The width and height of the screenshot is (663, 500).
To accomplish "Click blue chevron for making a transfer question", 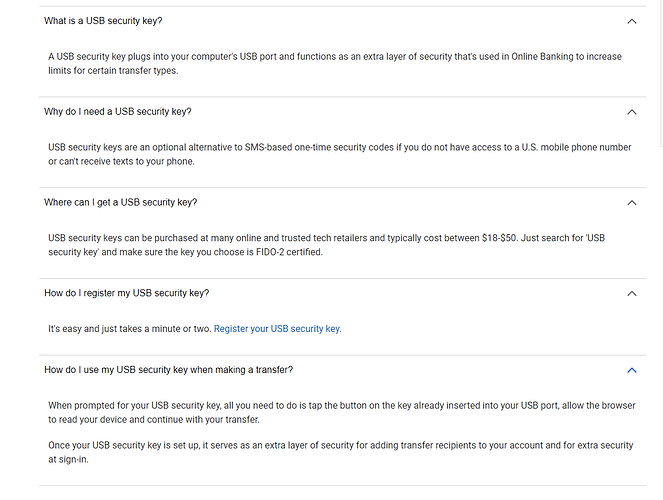I will (631, 370).
